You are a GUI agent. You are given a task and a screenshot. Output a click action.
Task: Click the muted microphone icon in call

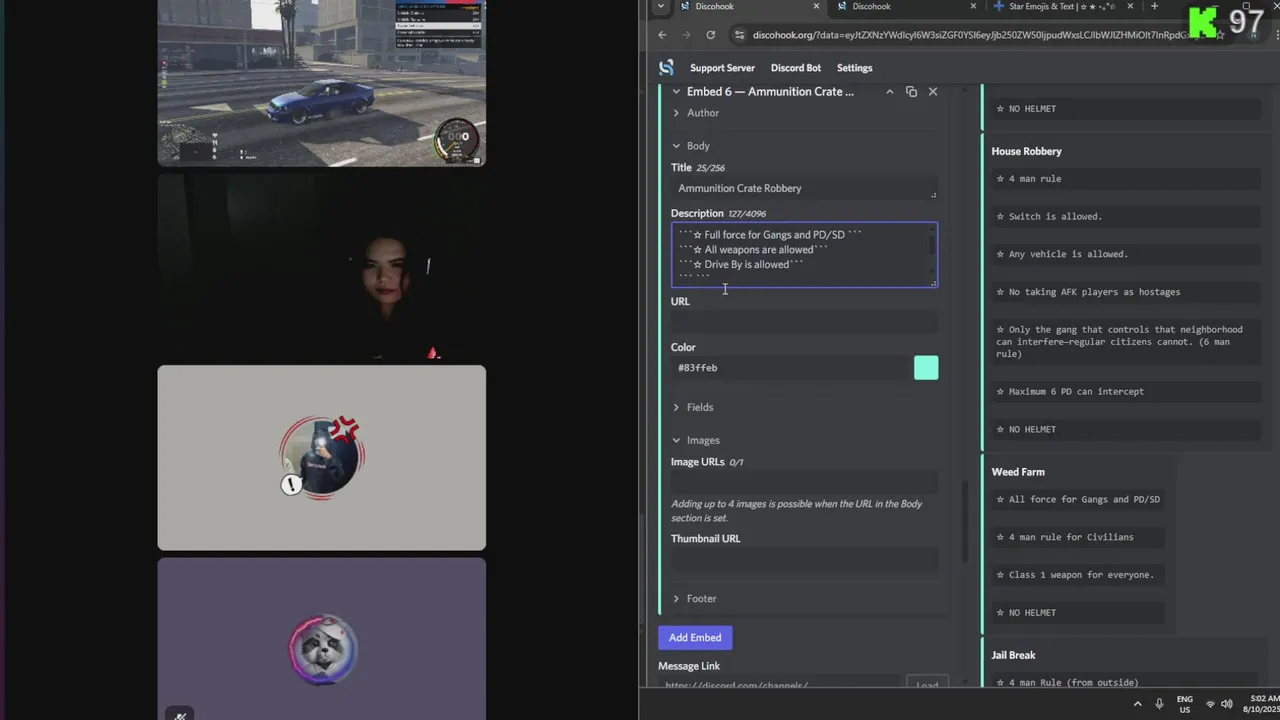180,714
